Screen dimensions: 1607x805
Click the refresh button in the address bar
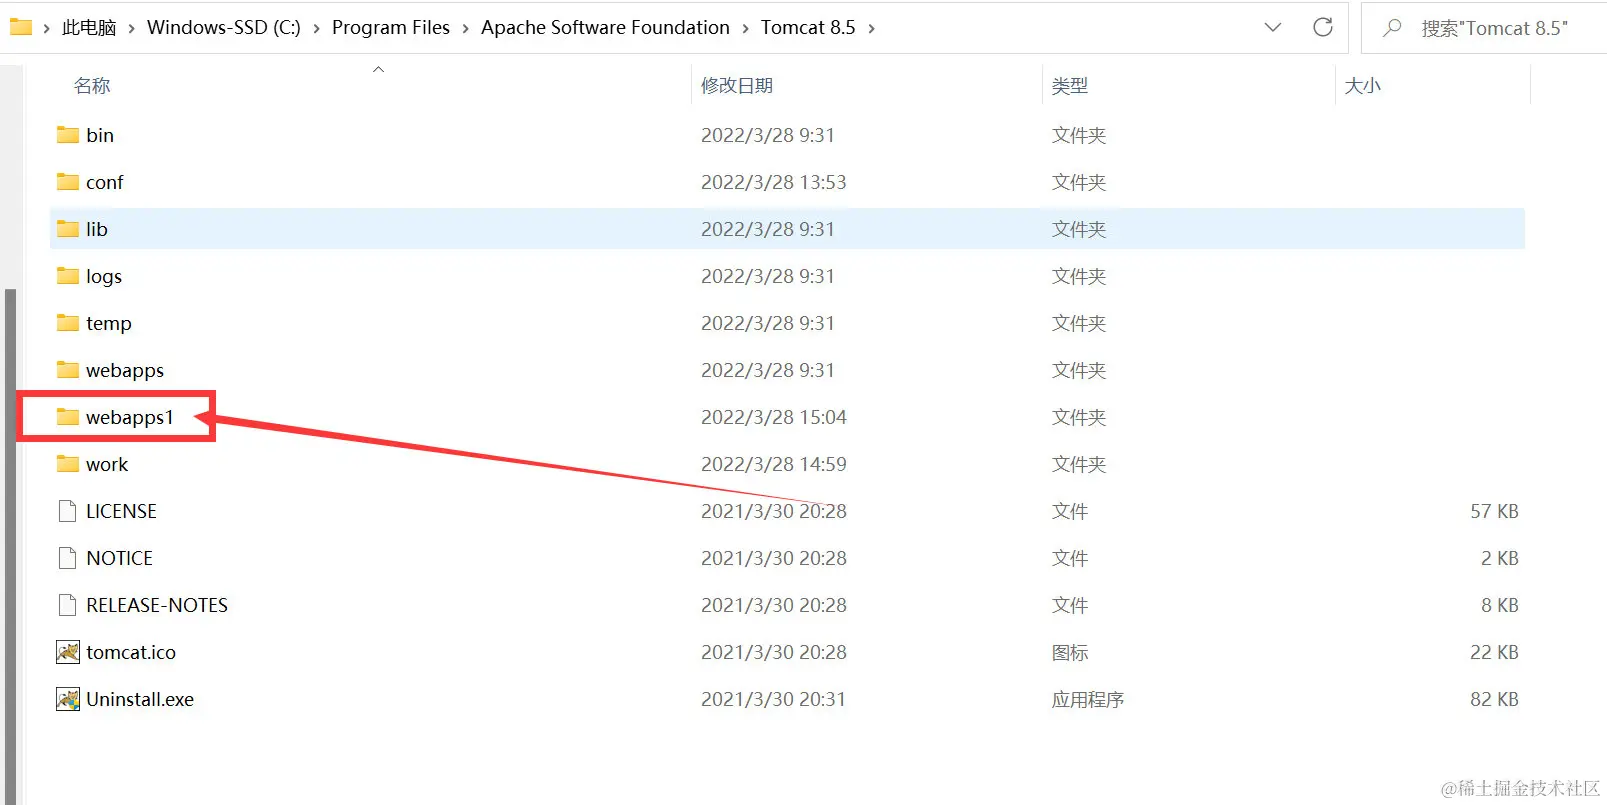tap(1323, 28)
